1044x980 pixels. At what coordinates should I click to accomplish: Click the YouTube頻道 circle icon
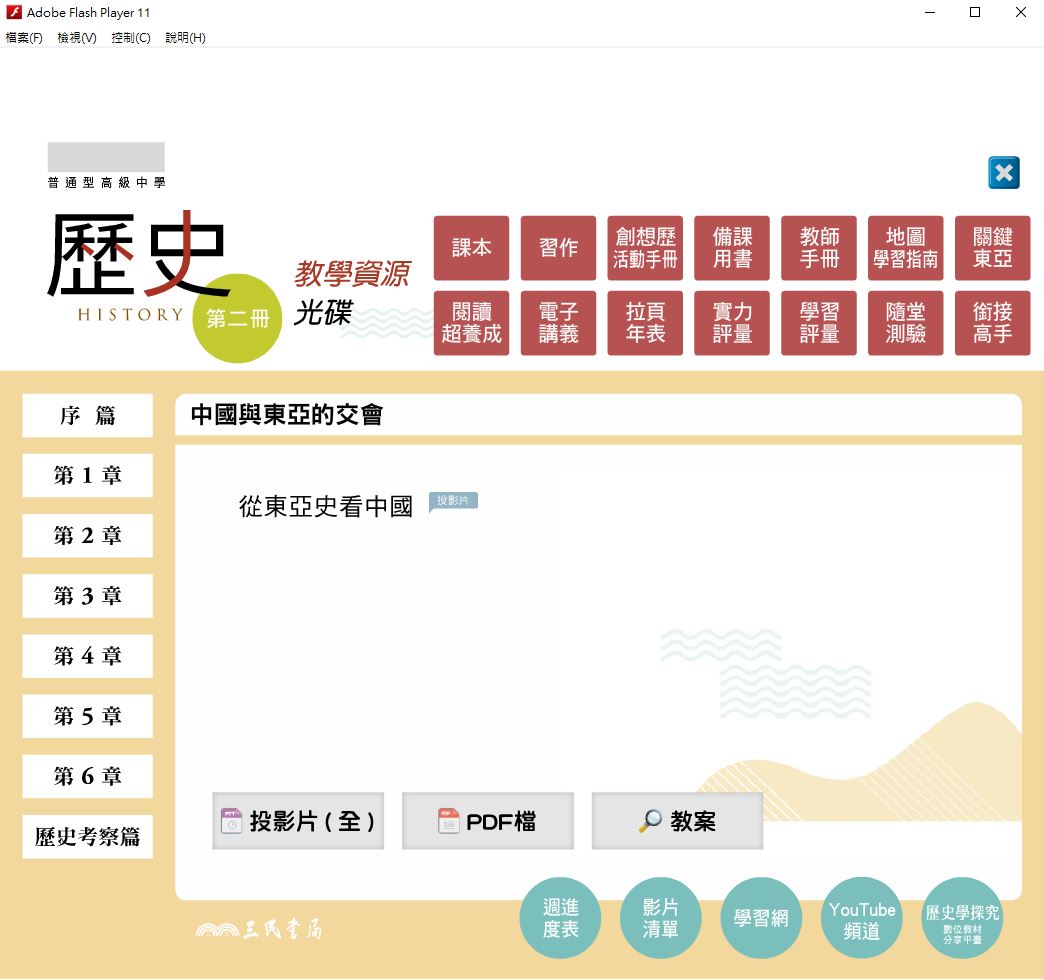[861, 918]
